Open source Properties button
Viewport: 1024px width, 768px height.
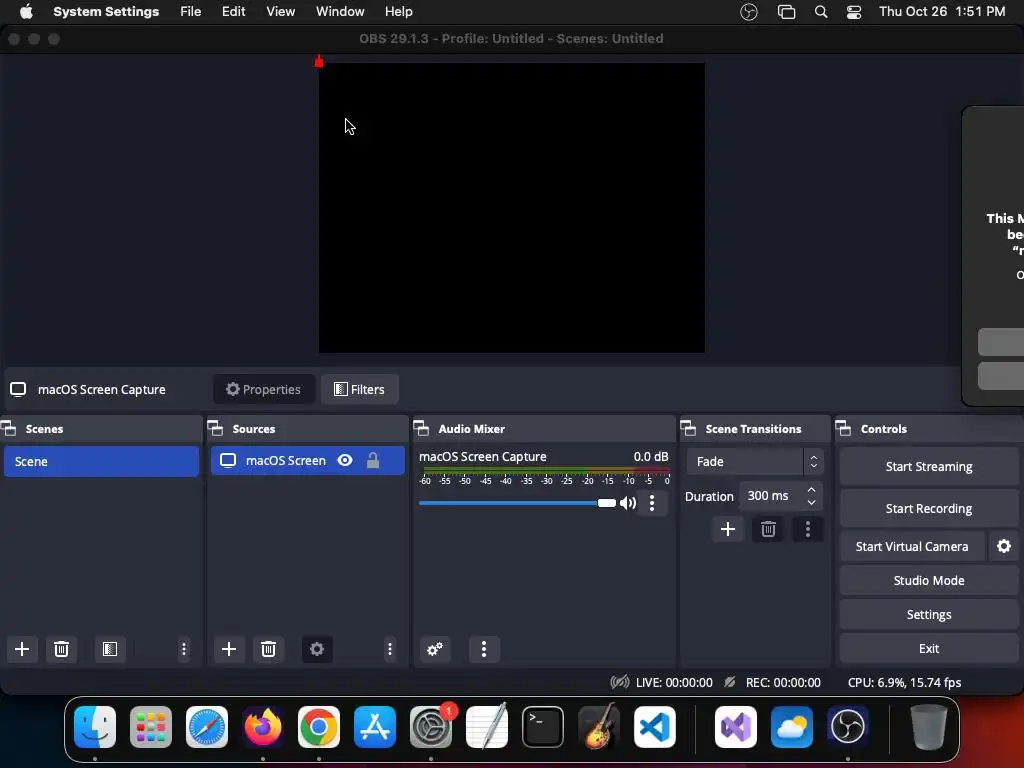[264, 389]
